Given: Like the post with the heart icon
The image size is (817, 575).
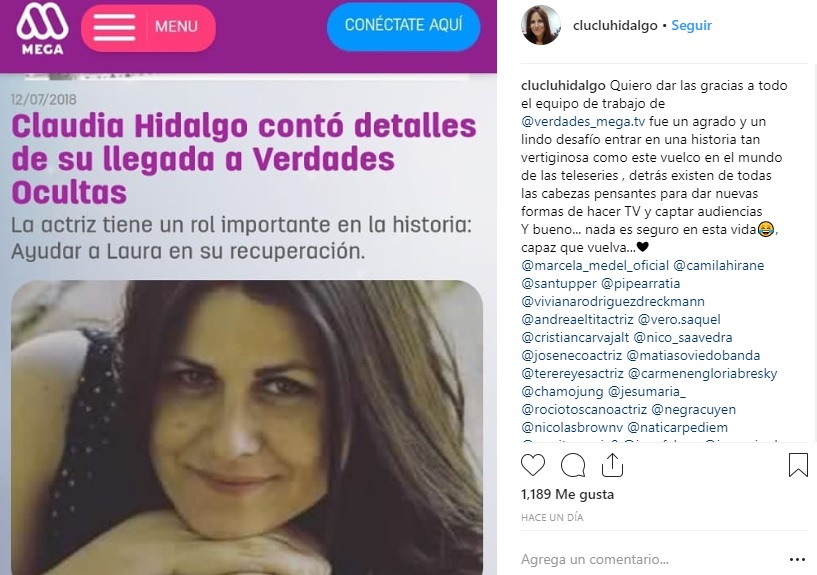Looking at the screenshot, I should point(533,465).
